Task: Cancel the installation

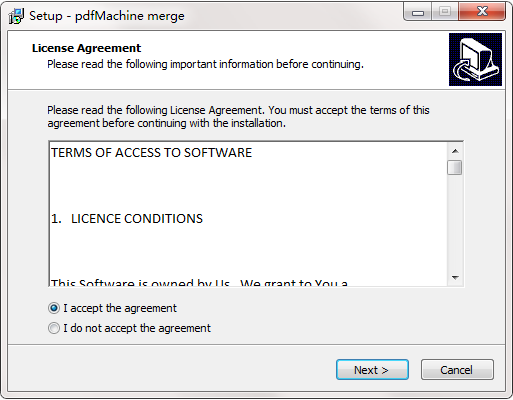Action: [457, 369]
